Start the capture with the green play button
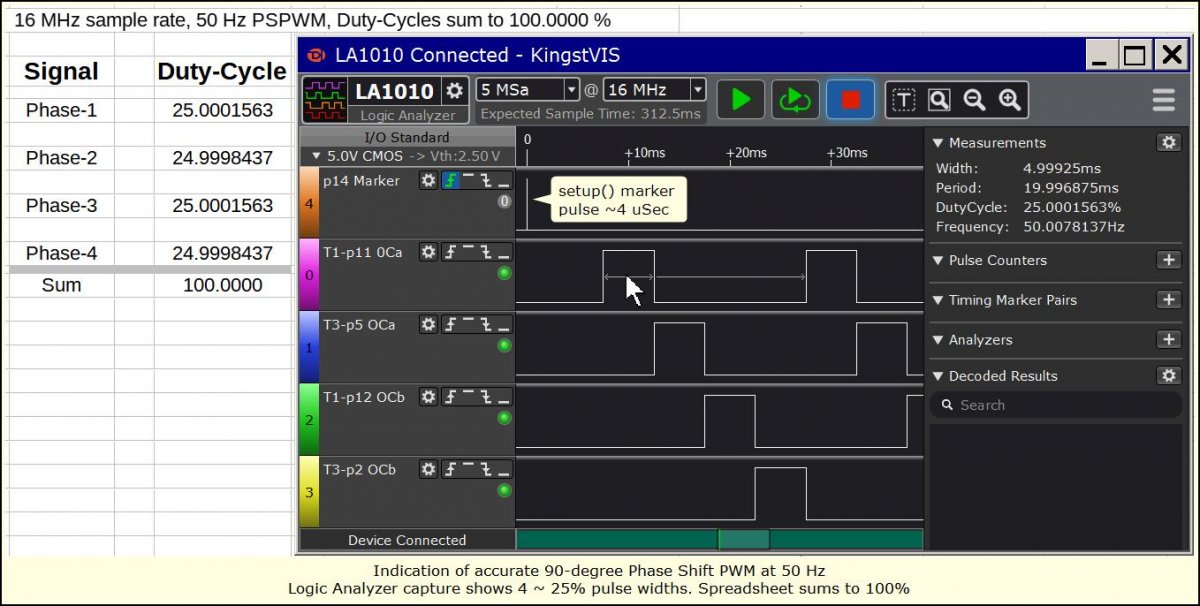 tap(741, 99)
